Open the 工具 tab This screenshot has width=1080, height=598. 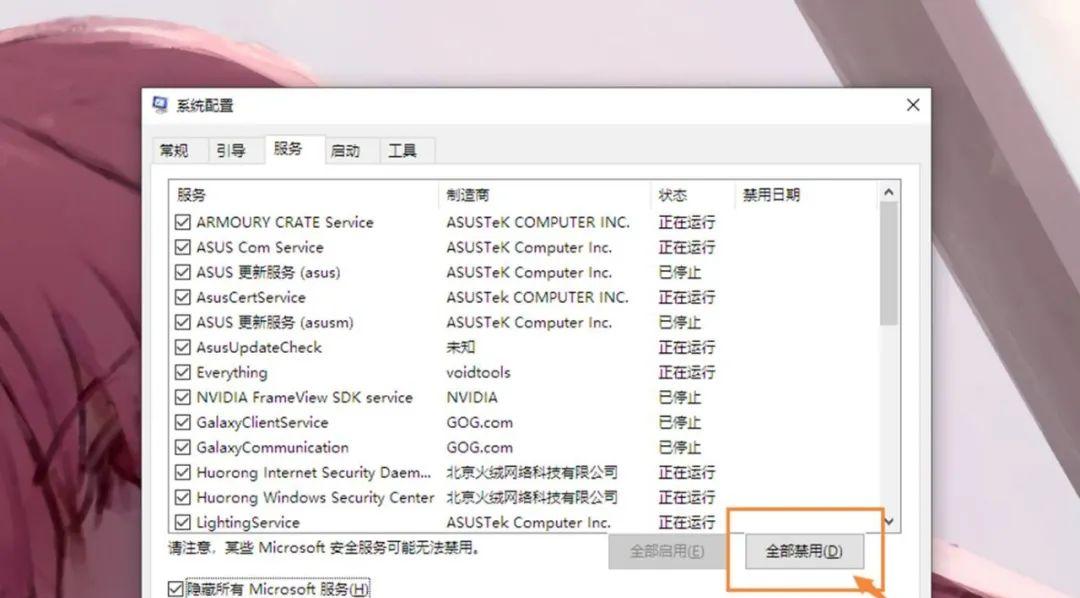[x=402, y=150]
